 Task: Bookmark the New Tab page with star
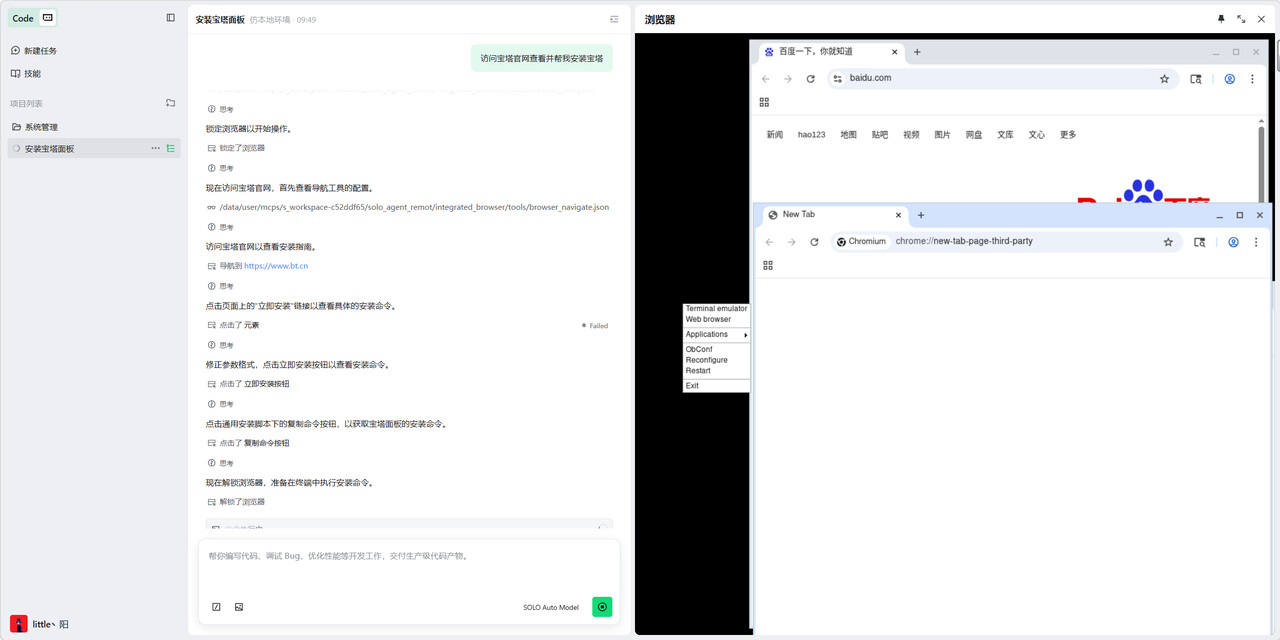tap(1168, 242)
